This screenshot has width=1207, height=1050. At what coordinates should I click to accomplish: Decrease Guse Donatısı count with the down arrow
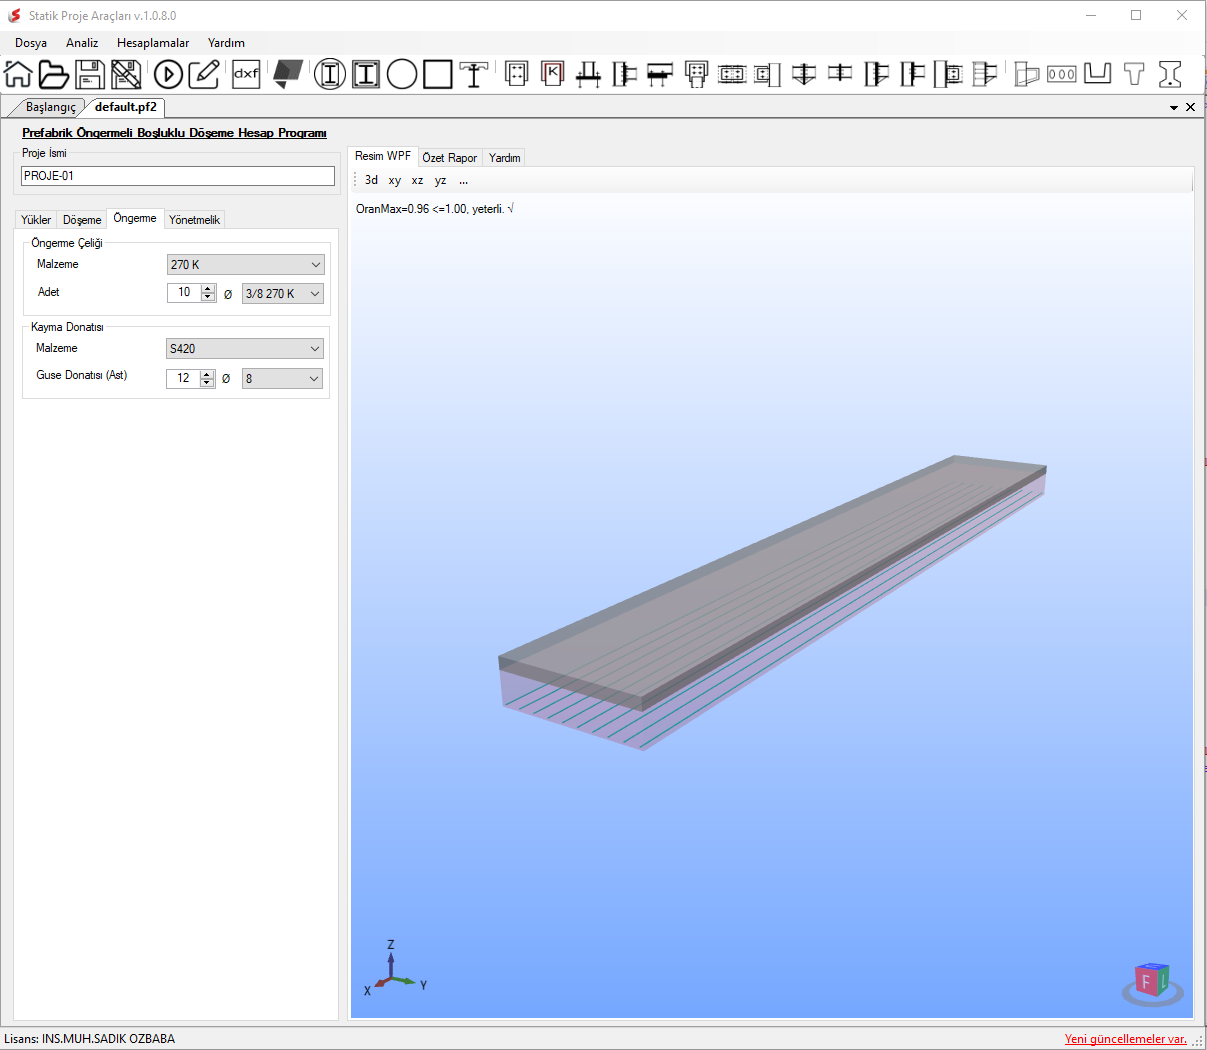pyautogui.click(x=207, y=383)
